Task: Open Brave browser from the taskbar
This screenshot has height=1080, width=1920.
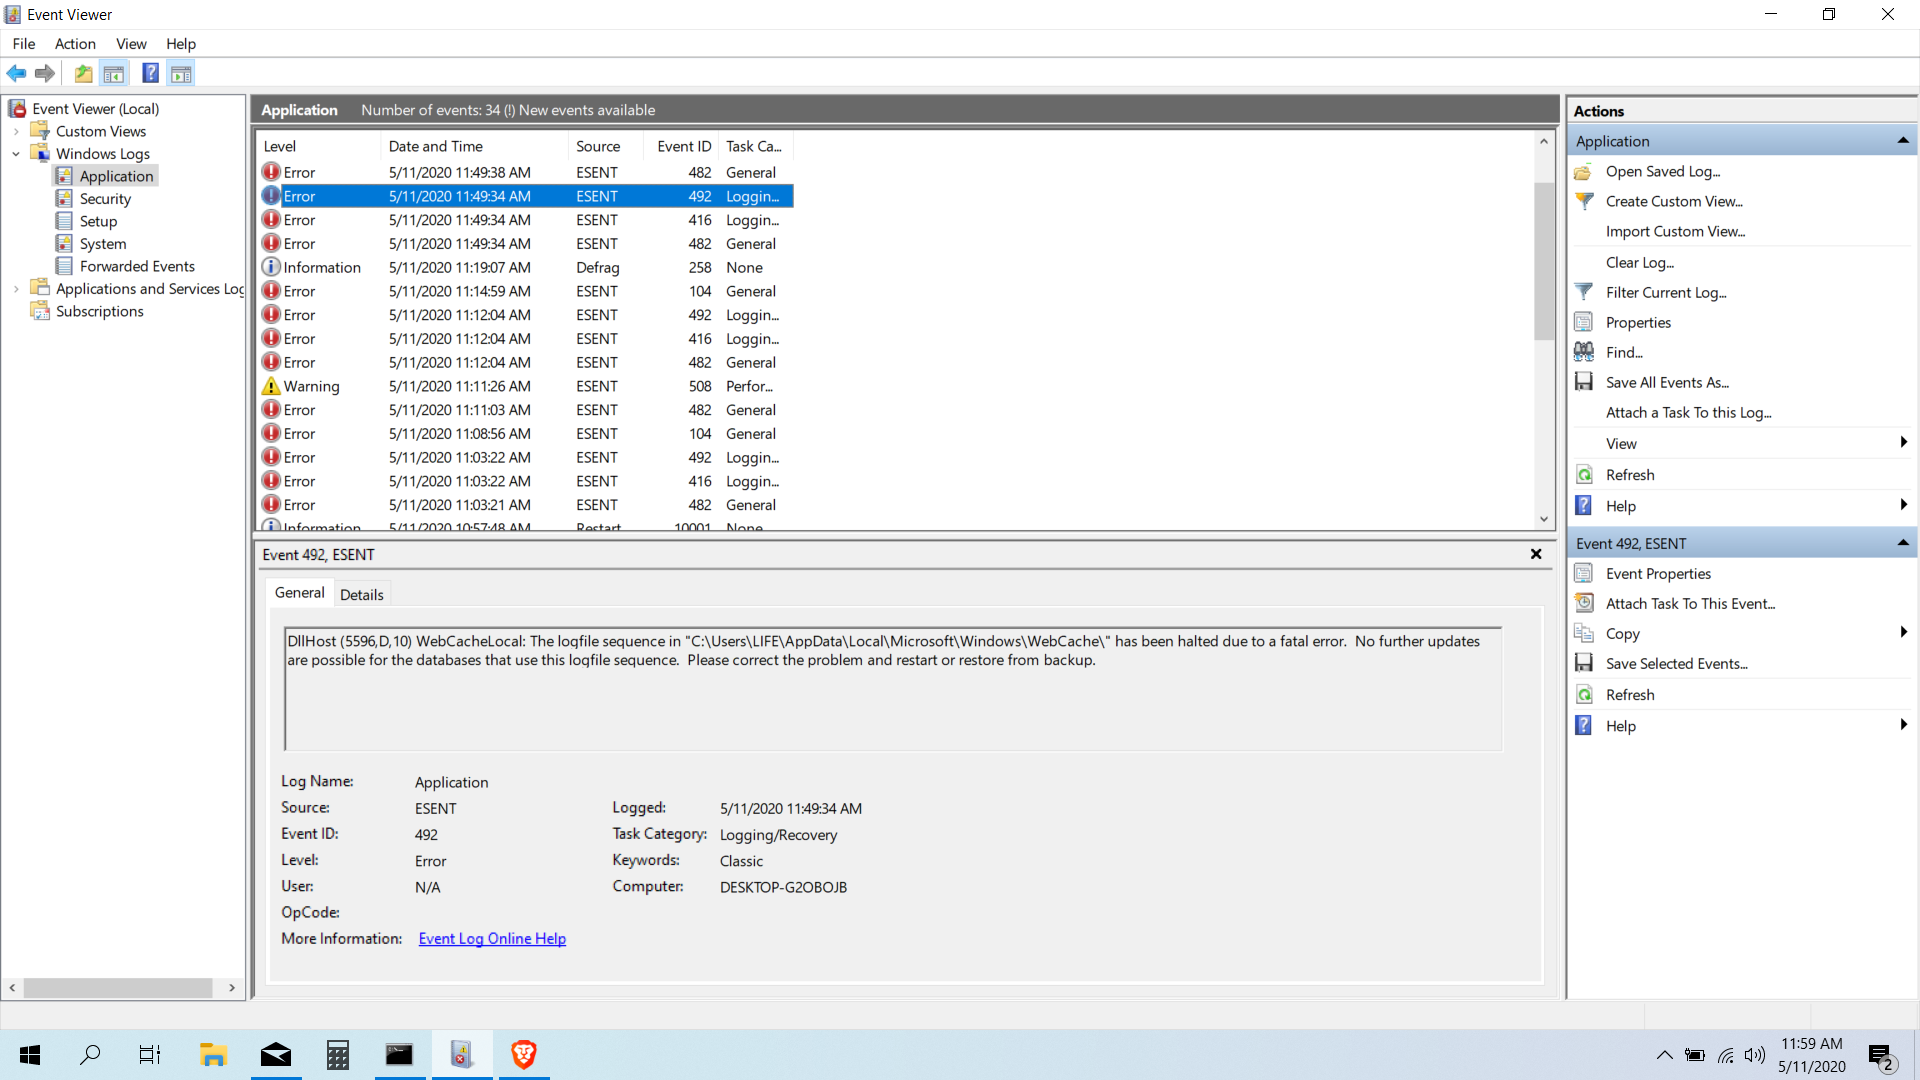Action: [523, 1054]
